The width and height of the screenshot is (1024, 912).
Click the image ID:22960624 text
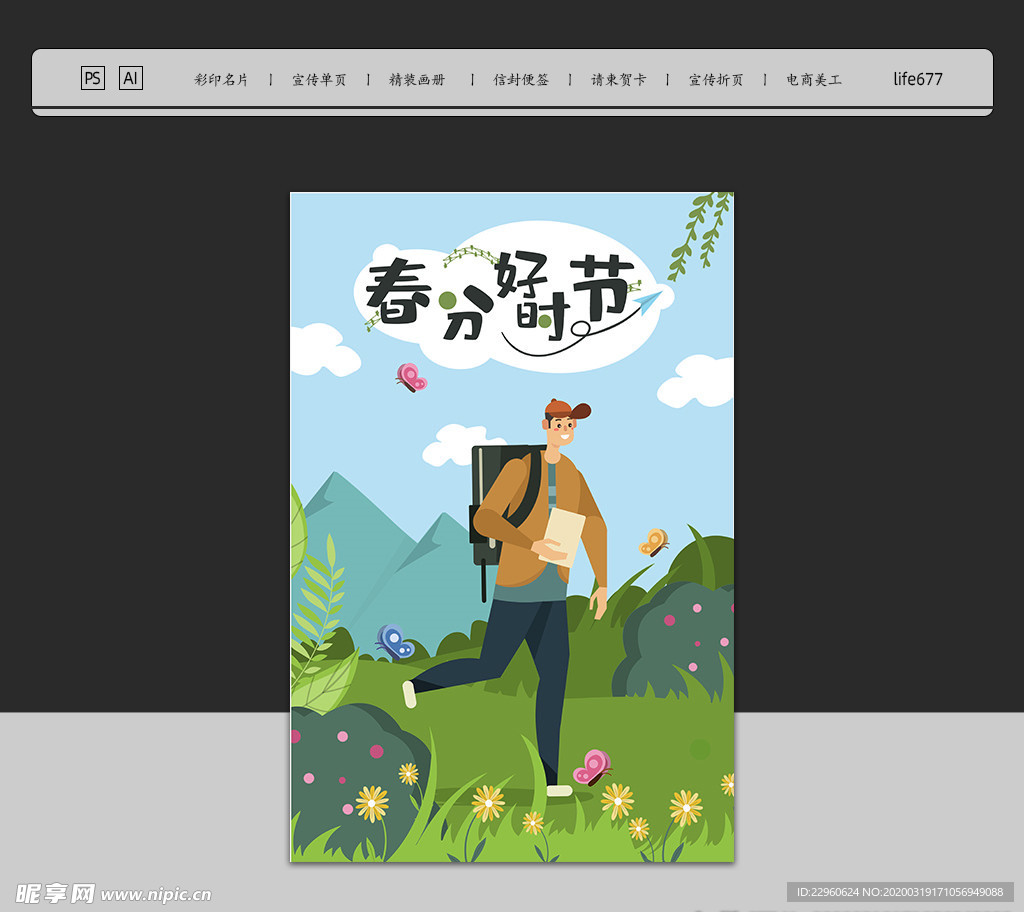(x=828, y=890)
